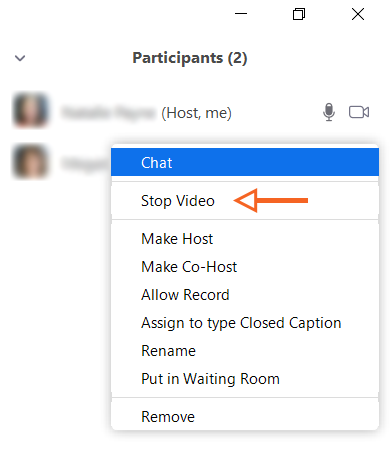Click the host's profile picture
This screenshot has height=454, width=390.
[x=30, y=110]
